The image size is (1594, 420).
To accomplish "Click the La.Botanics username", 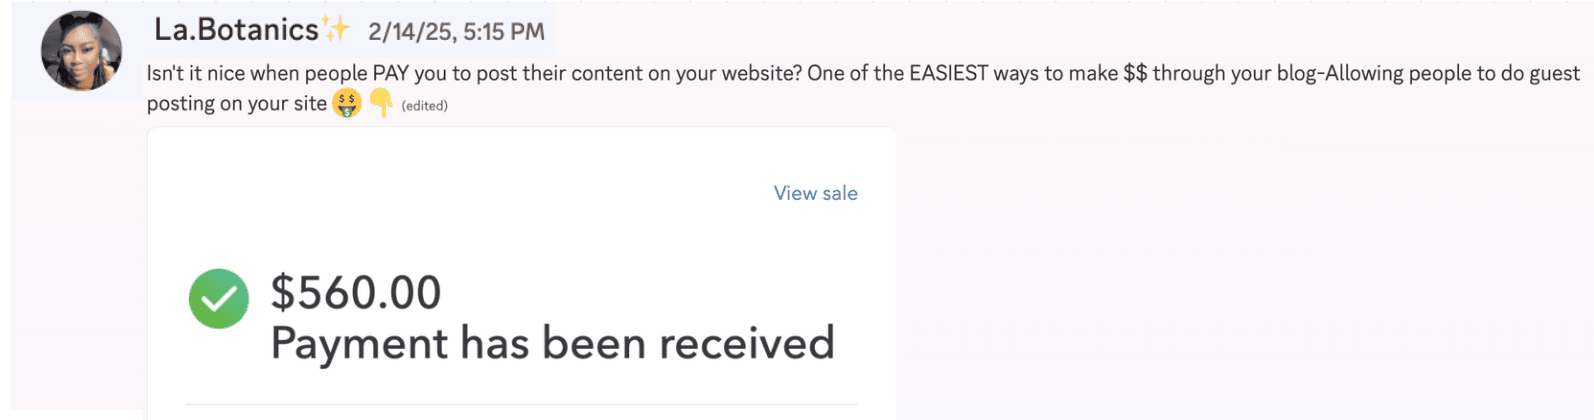I will pyautogui.click(x=236, y=30).
